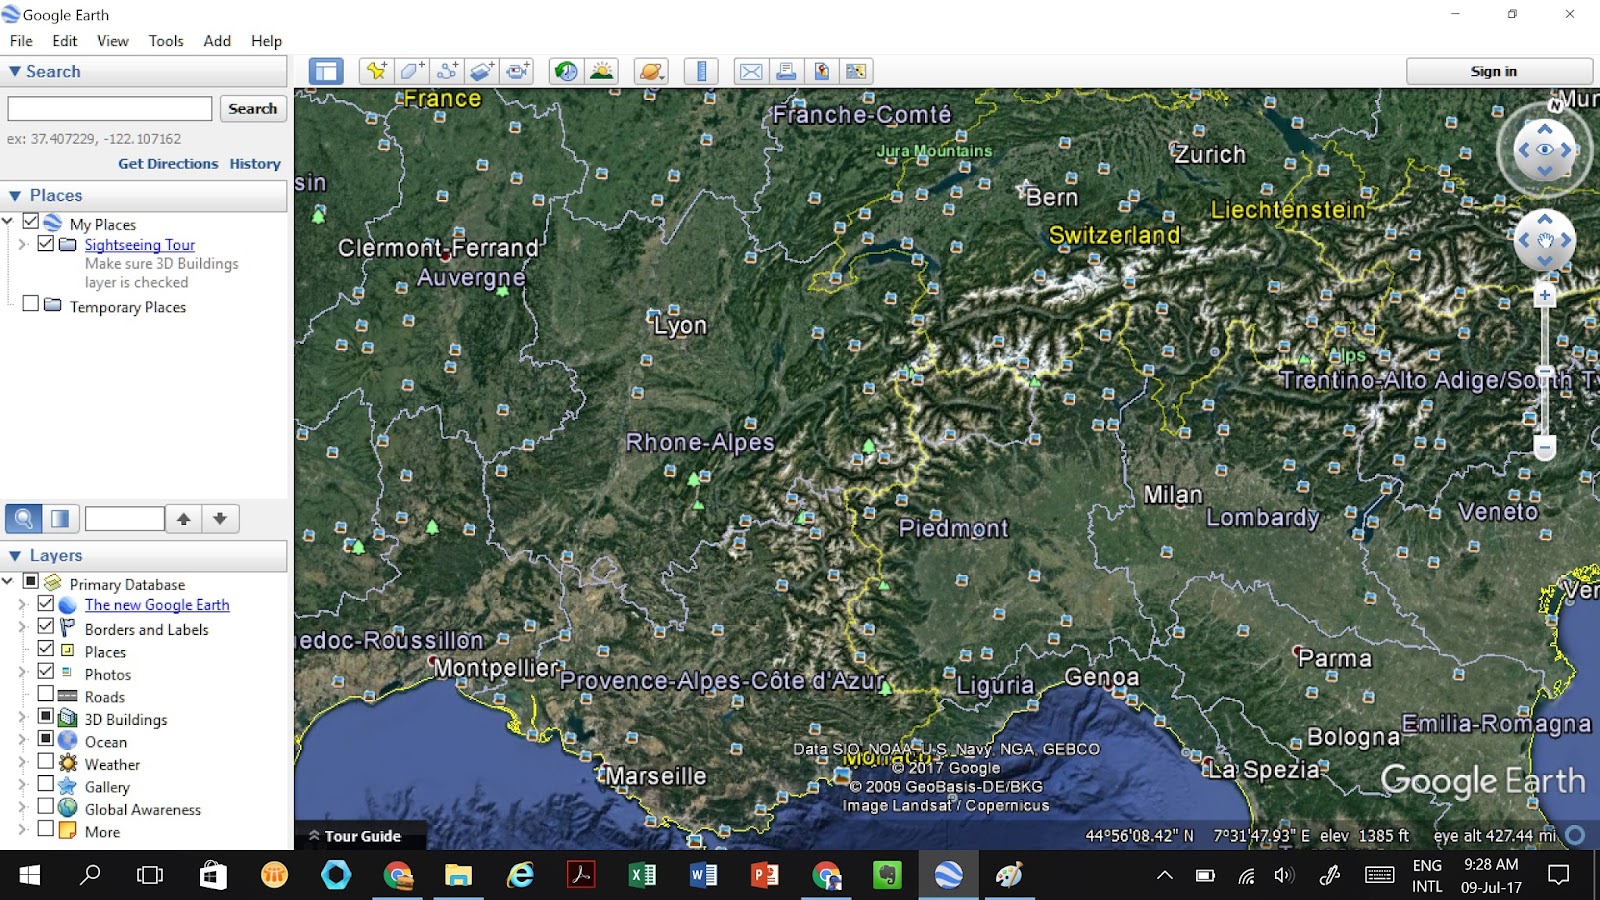Viewport: 1600px width, 900px height.
Task: Open The new Google Earth link
Action: (x=157, y=605)
